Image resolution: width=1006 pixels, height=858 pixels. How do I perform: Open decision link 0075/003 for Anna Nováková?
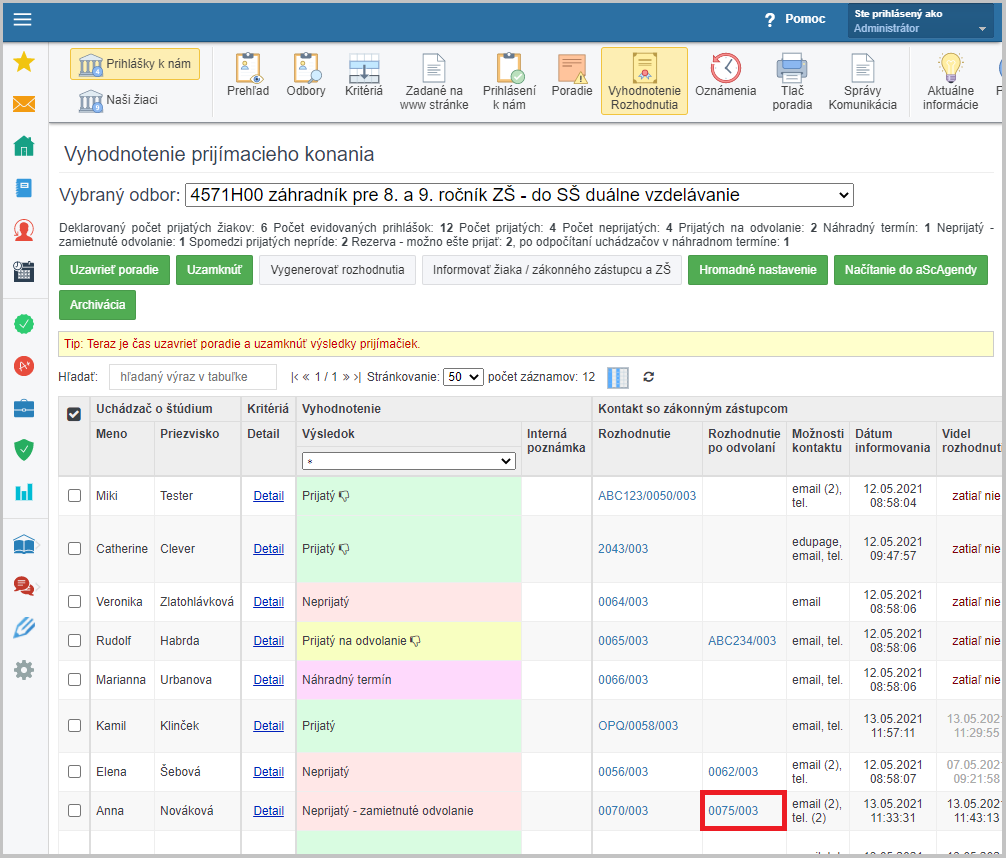[733, 811]
